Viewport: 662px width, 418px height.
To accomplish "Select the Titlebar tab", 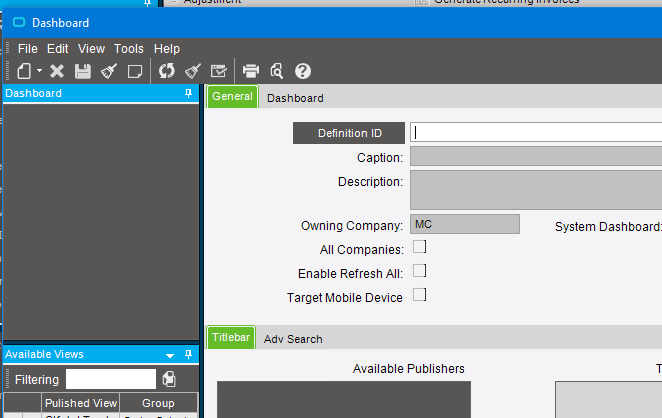I will tap(231, 337).
